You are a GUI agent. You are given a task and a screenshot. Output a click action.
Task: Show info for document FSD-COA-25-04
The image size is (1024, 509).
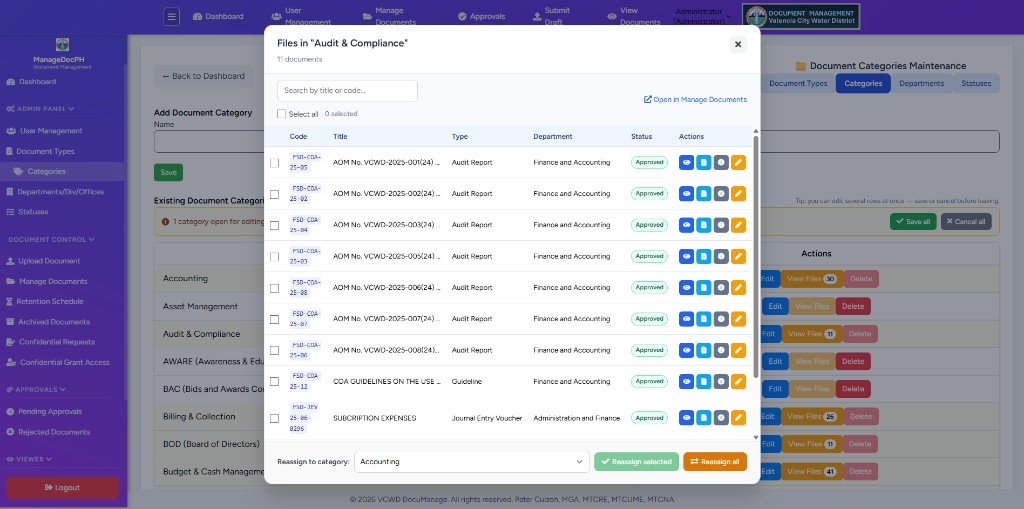click(x=721, y=225)
